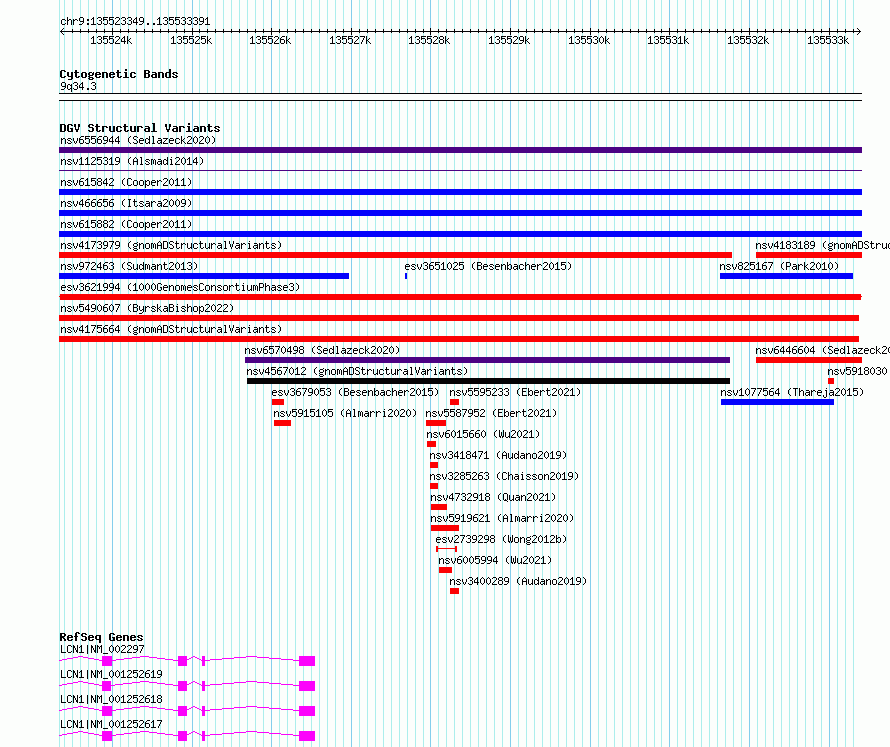Screen dimensions: 890x747
Task: Open the nsv615842 (Cooper2011) variant label
Action: coord(126,182)
